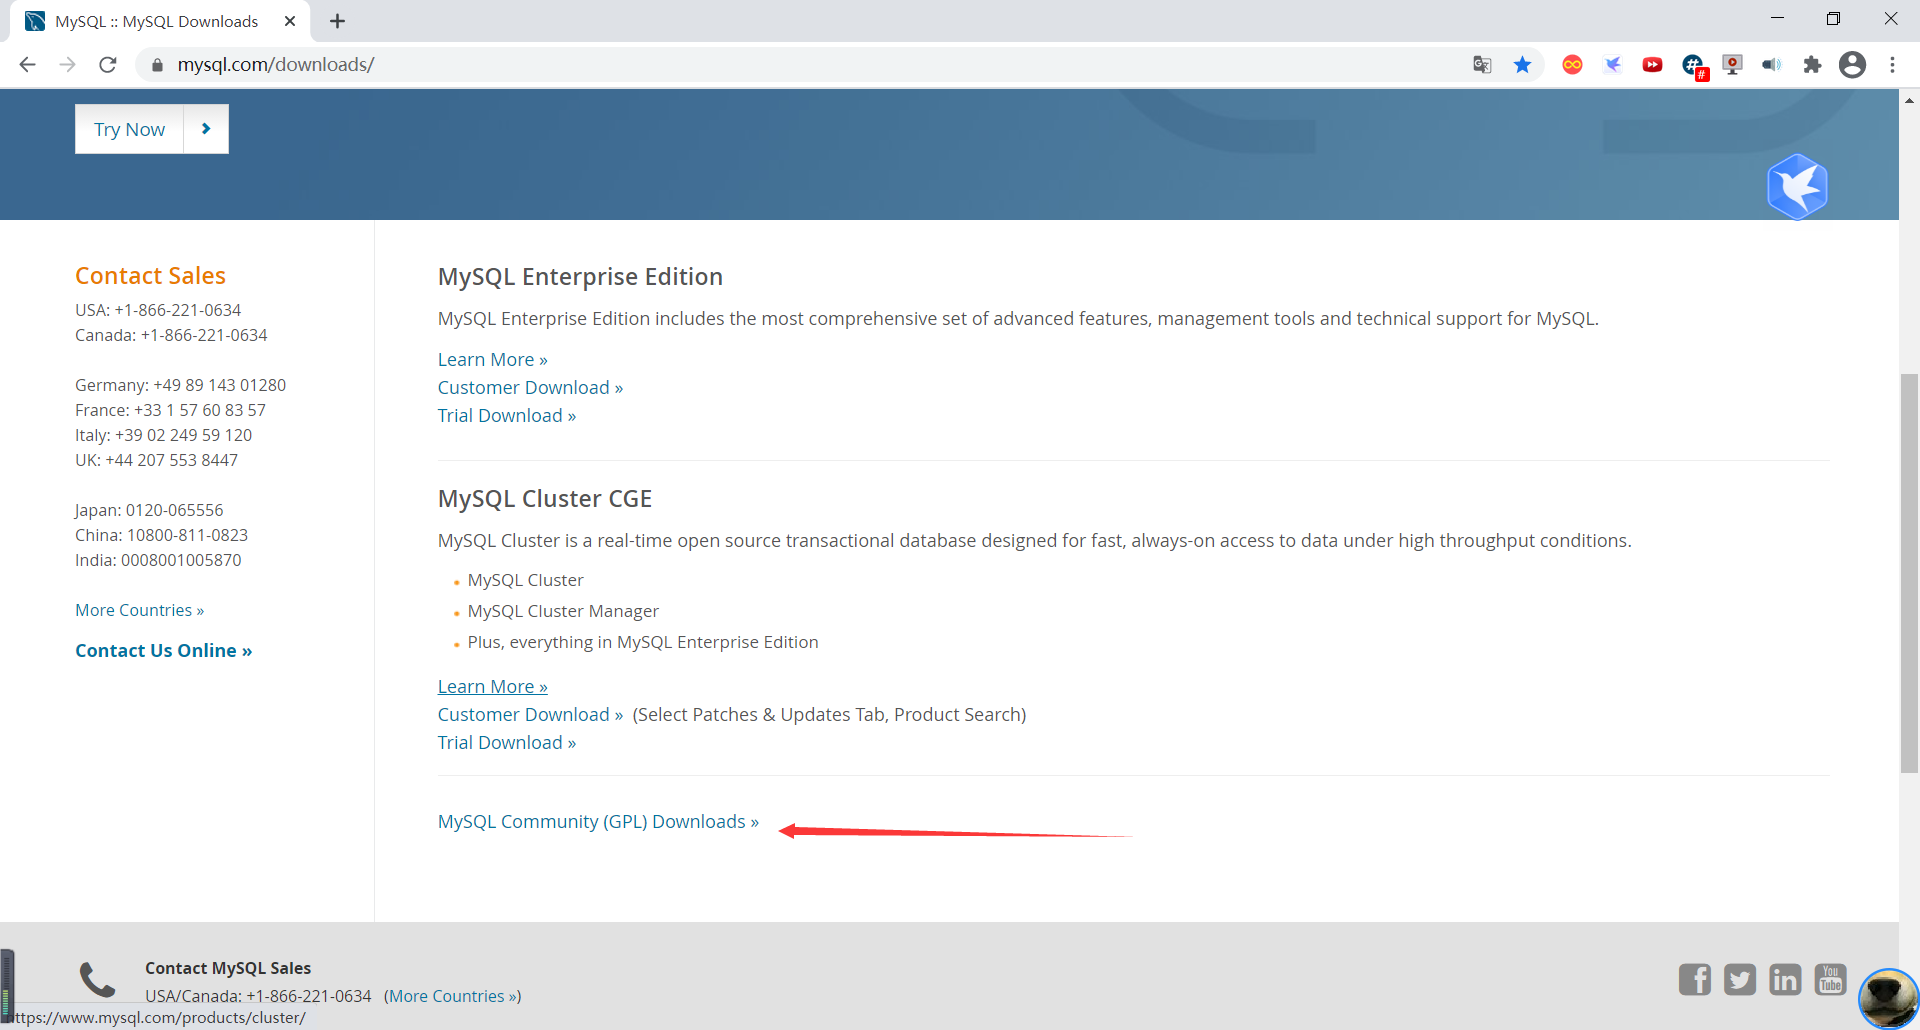Open footer More Countries link
Screen dimensions: 1920x1030
[452, 997]
